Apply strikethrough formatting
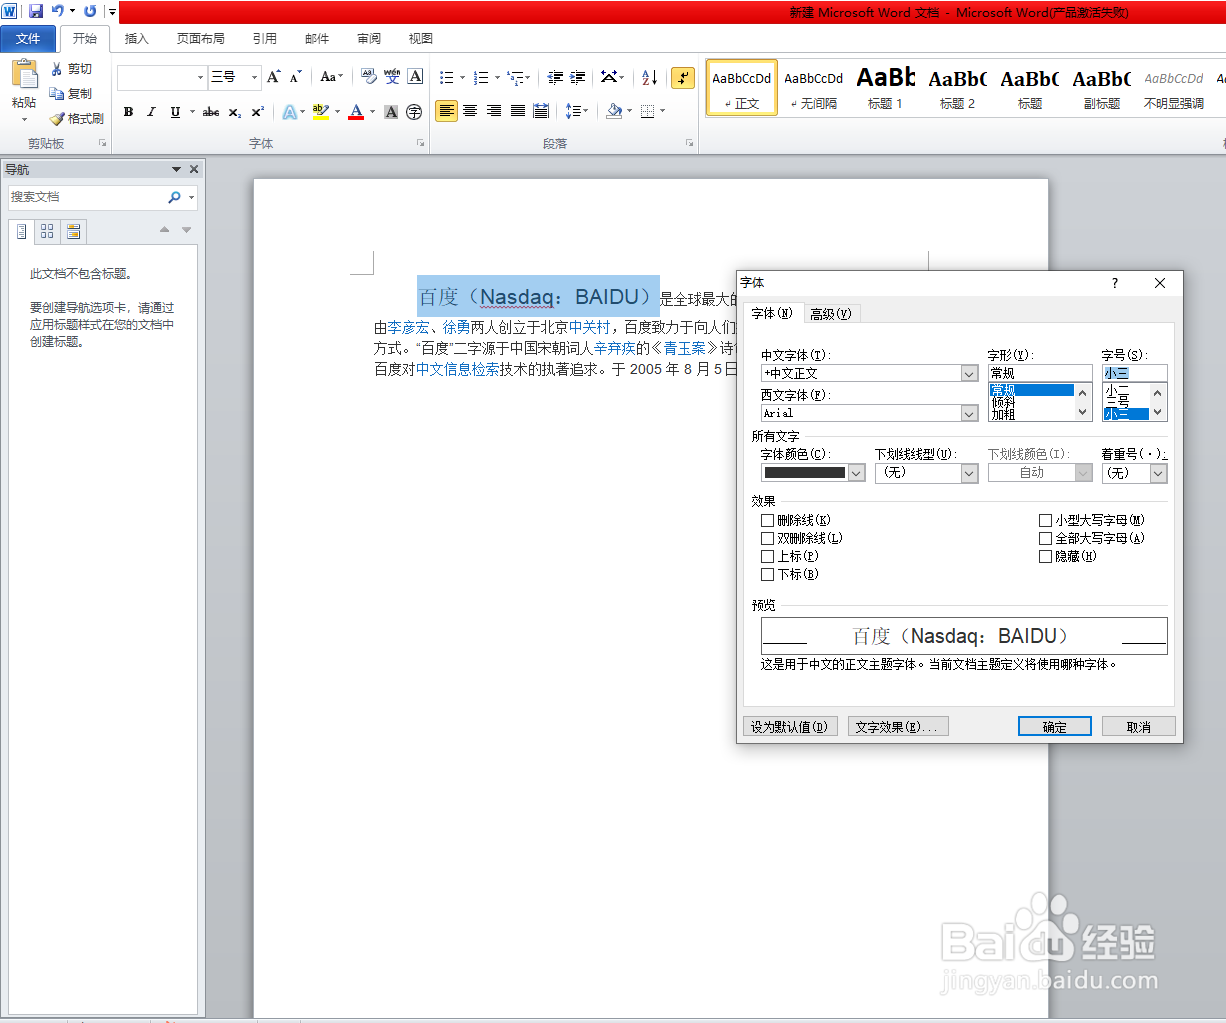Screen dimensions: 1226x1023 click(211, 112)
